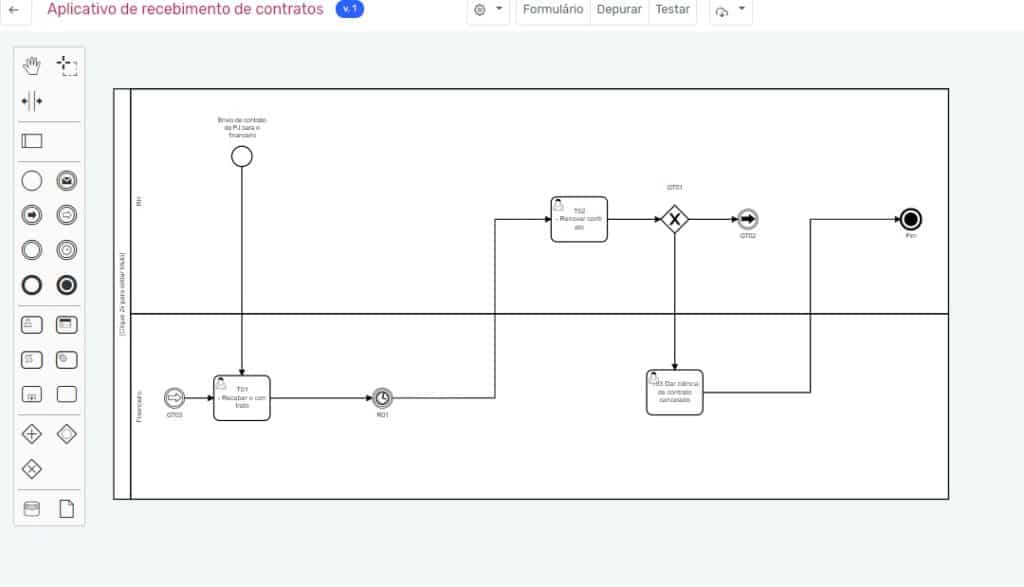1024x587 pixels.
Task: Select the document data object shape
Action: (66, 509)
